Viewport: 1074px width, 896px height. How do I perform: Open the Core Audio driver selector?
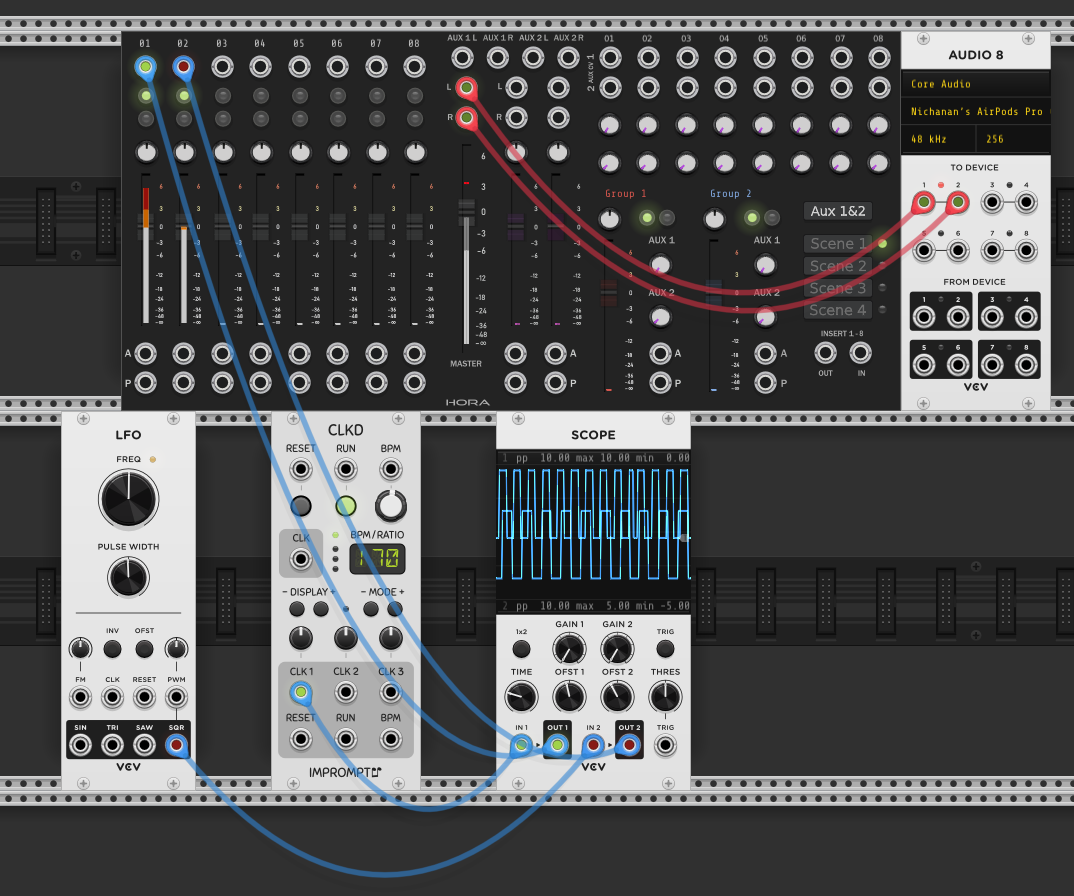pyautogui.click(x=975, y=84)
